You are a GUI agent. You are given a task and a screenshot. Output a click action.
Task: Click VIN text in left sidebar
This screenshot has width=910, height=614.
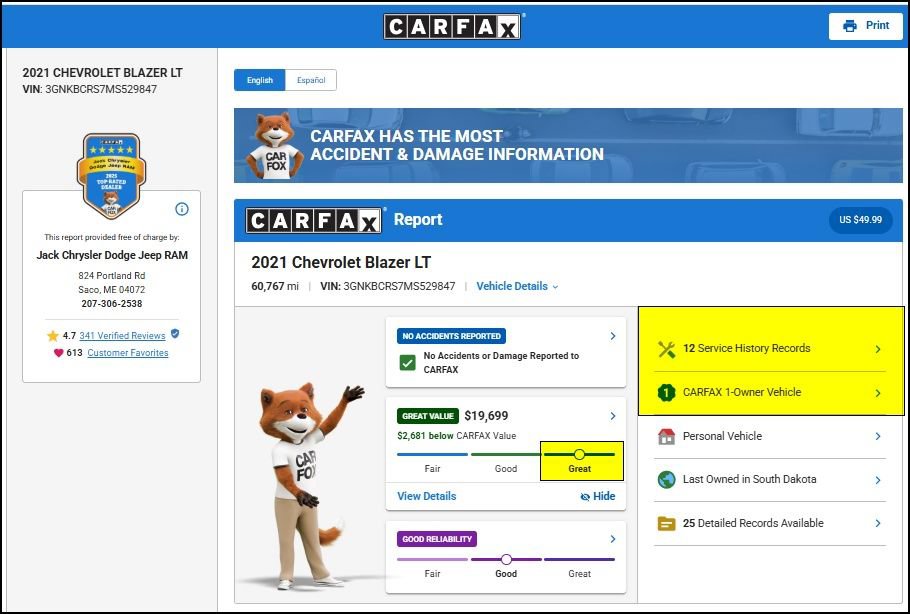(x=89, y=89)
